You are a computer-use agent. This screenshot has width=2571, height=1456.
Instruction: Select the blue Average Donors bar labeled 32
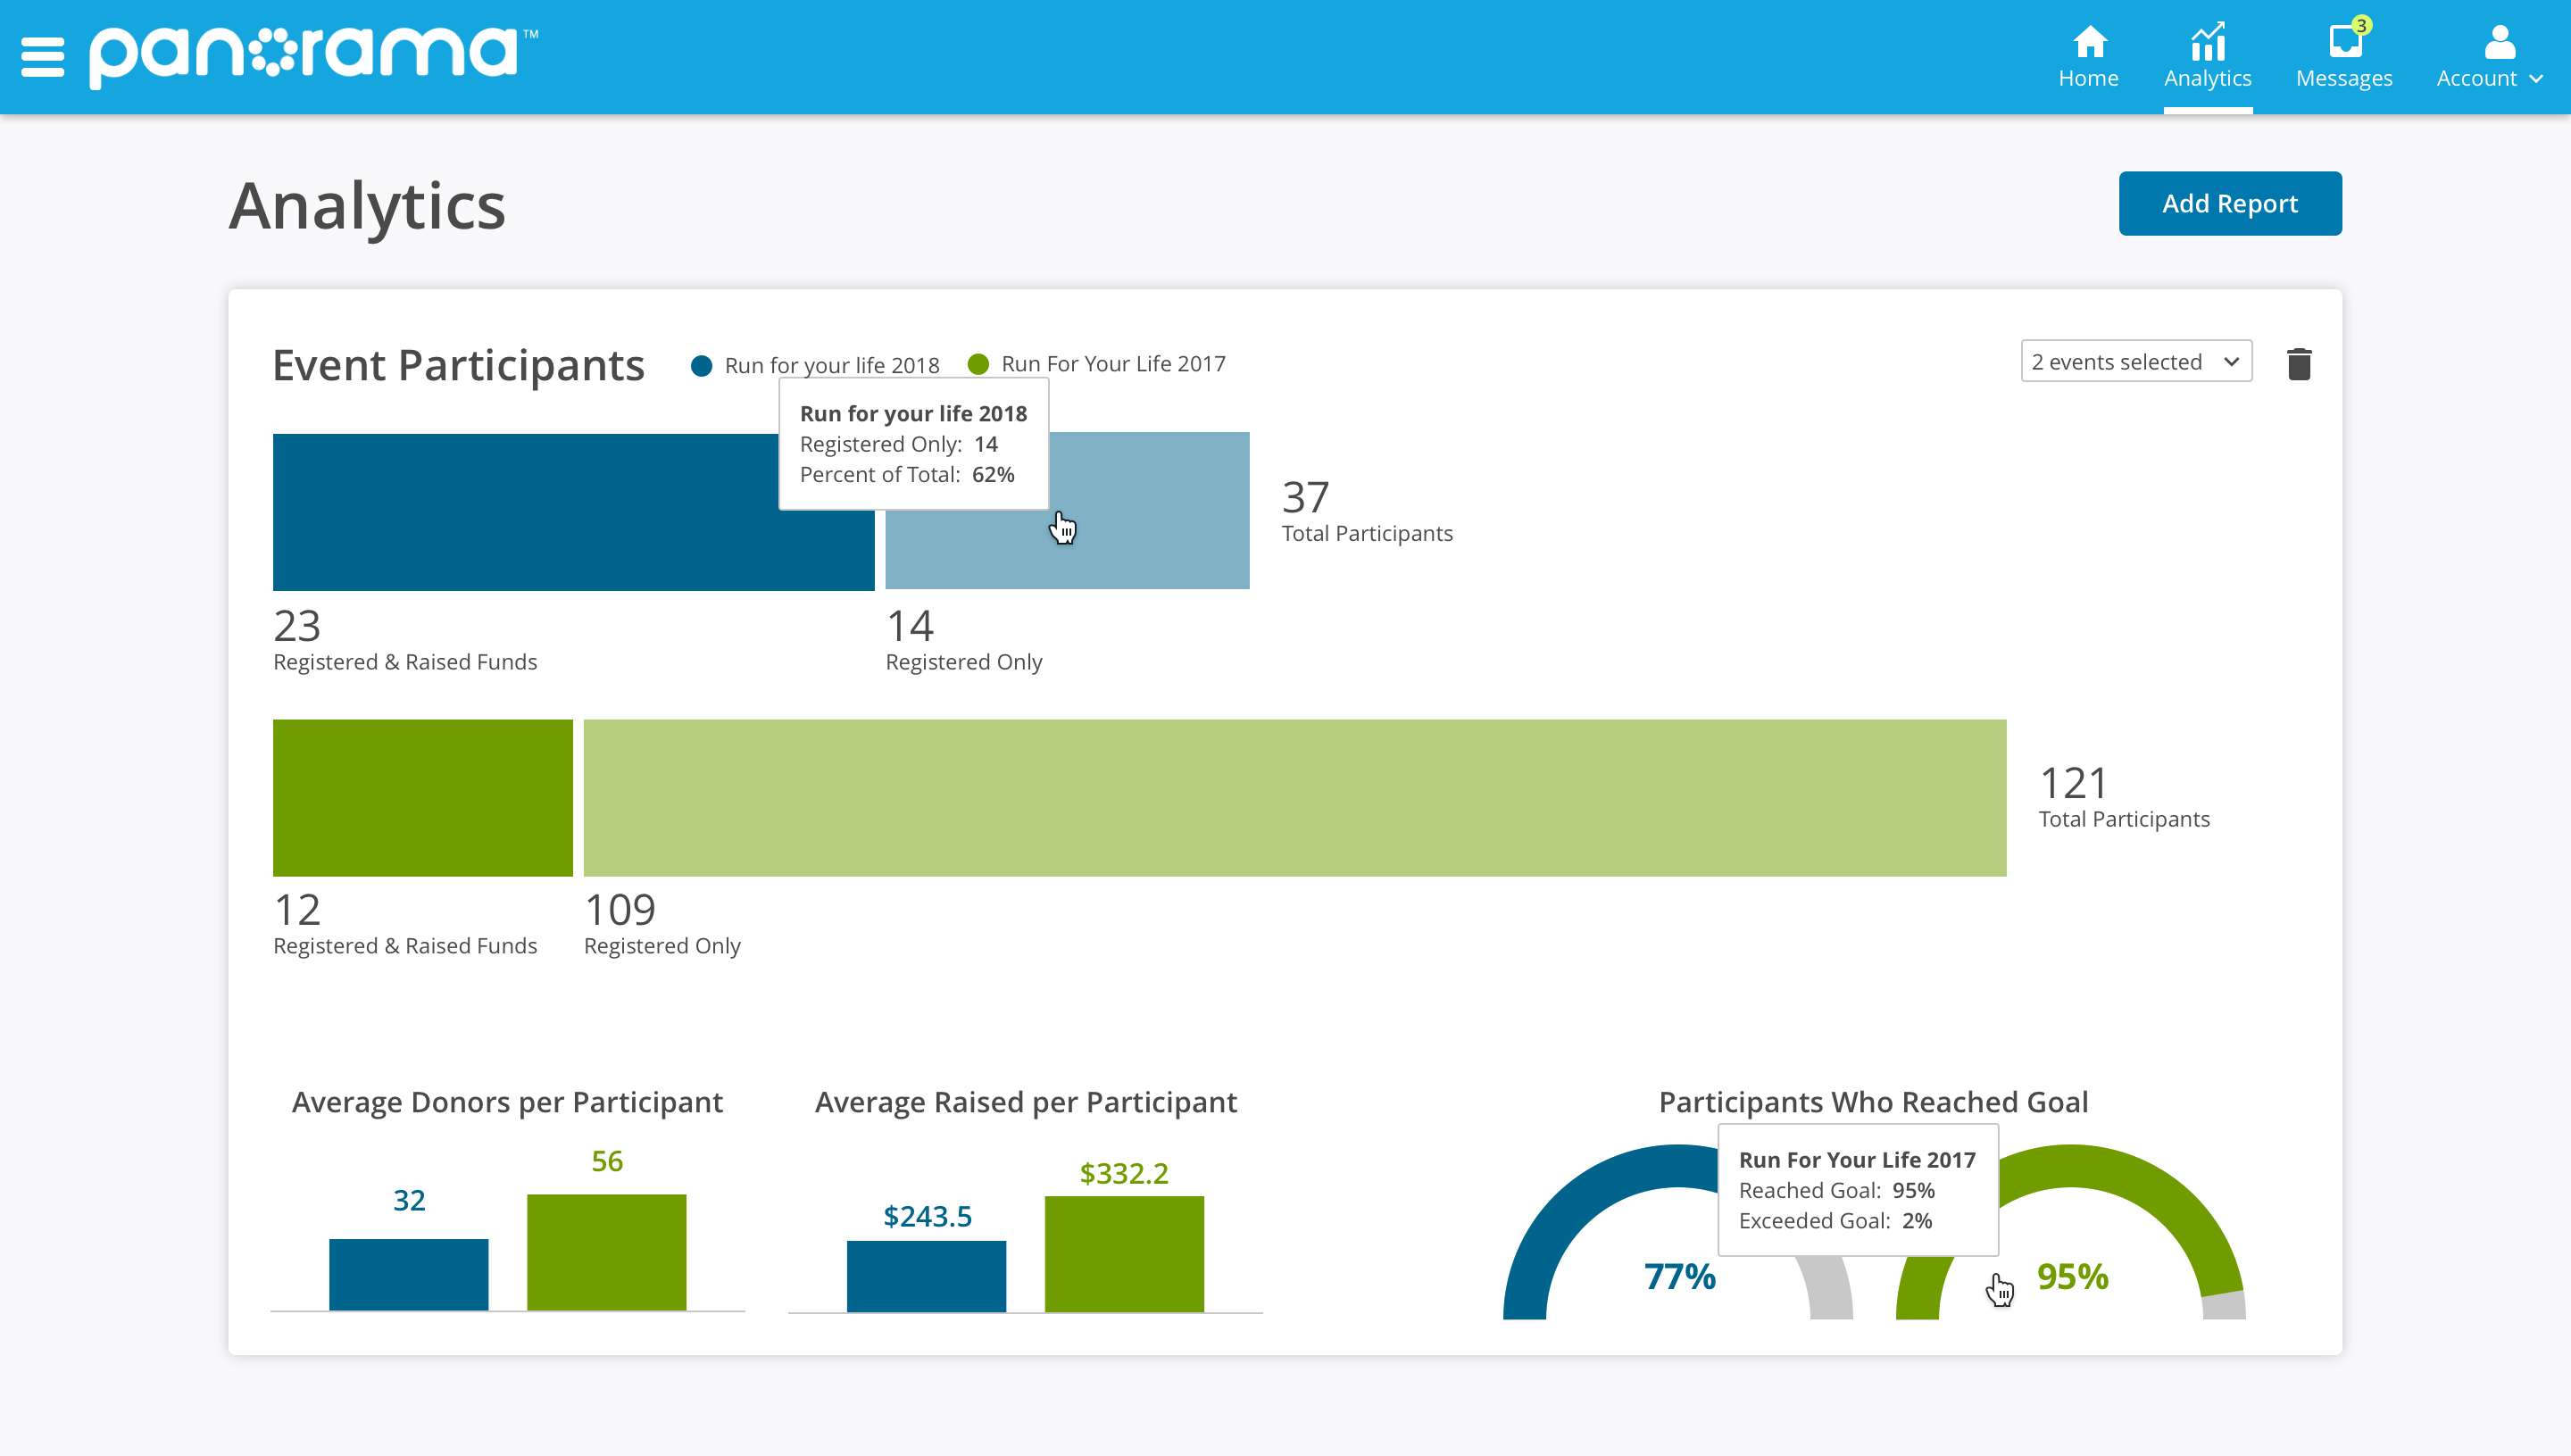pyautogui.click(x=408, y=1274)
